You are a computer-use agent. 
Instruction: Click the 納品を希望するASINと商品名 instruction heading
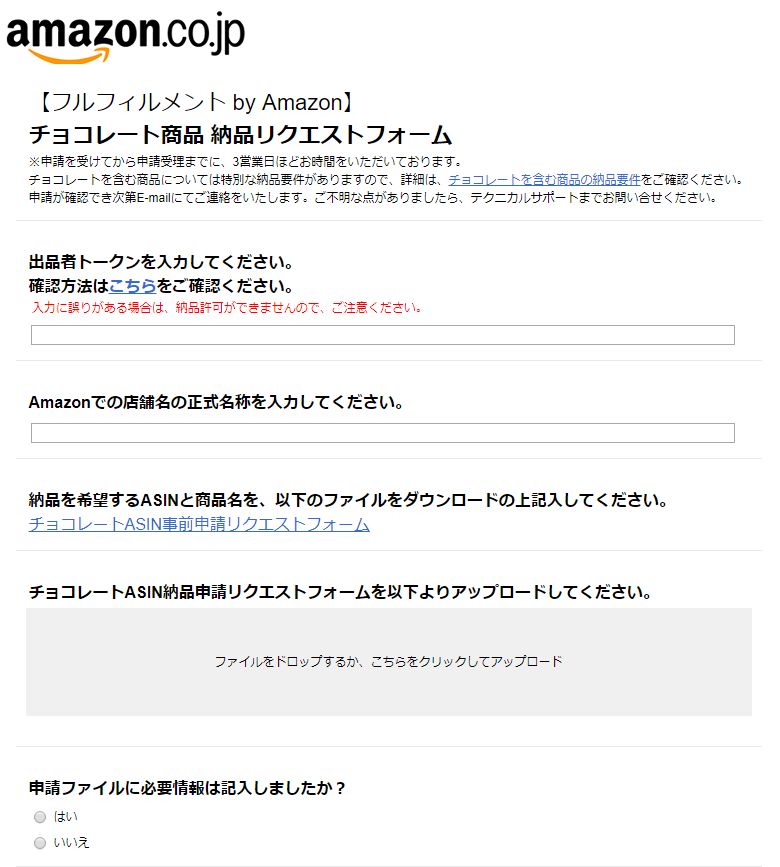click(348, 500)
